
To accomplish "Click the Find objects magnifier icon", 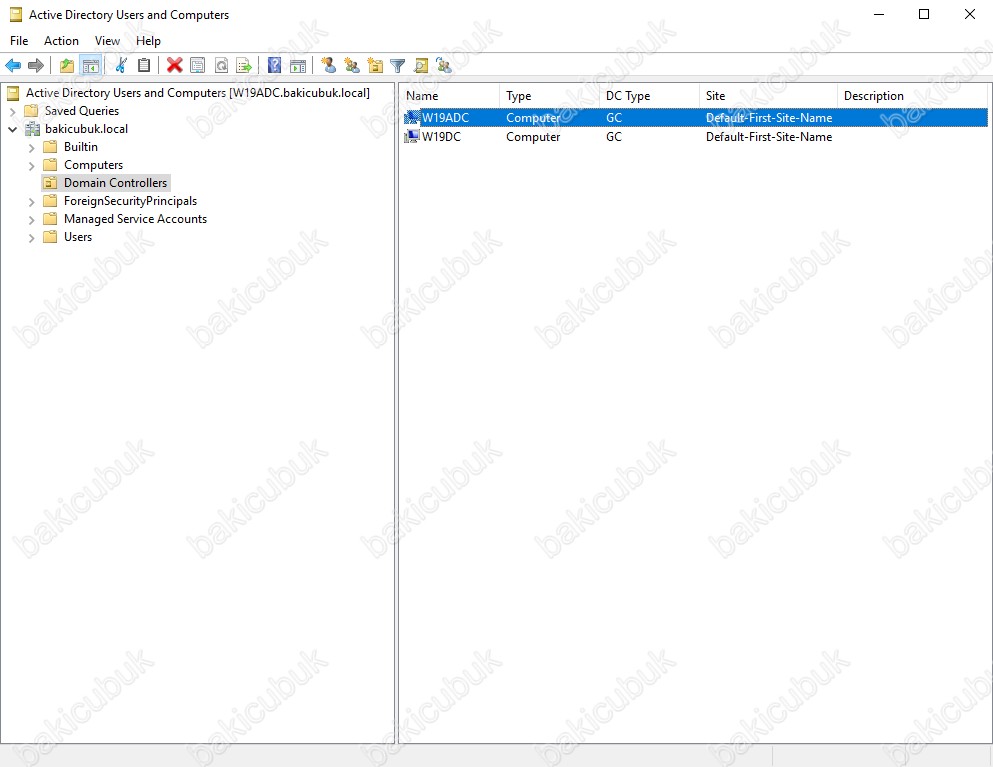I will point(421,65).
